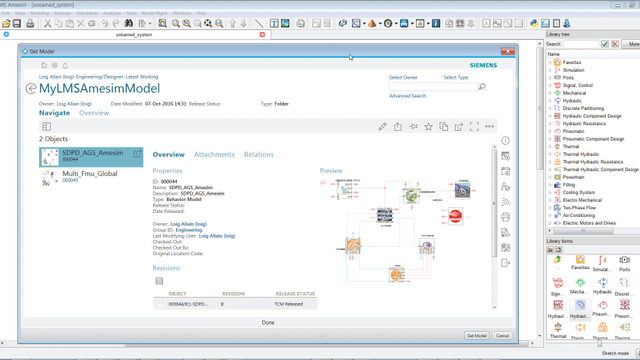Click the Cut scissors icon
The height and width of the screenshot is (360, 640).
47,24
